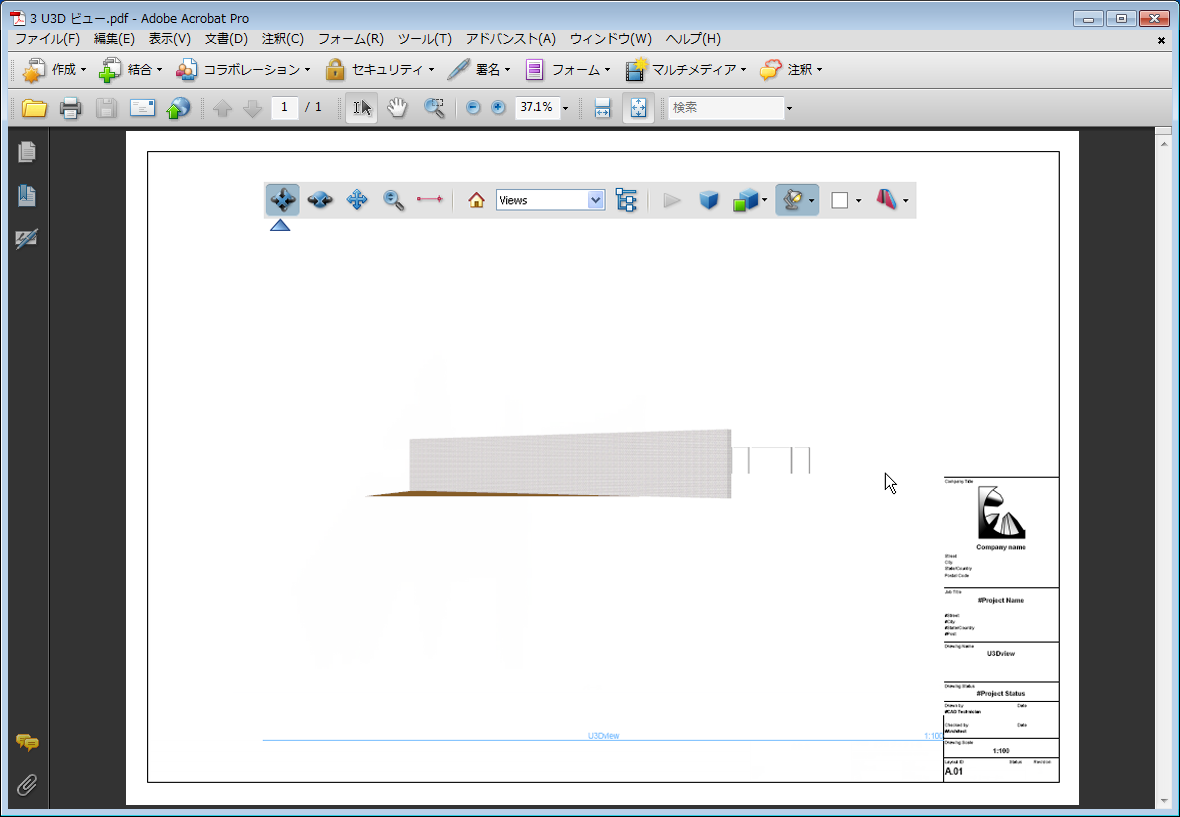Image resolution: width=1180 pixels, height=817 pixels.
Task: Activate the 3D Zoom tool
Action: click(393, 200)
